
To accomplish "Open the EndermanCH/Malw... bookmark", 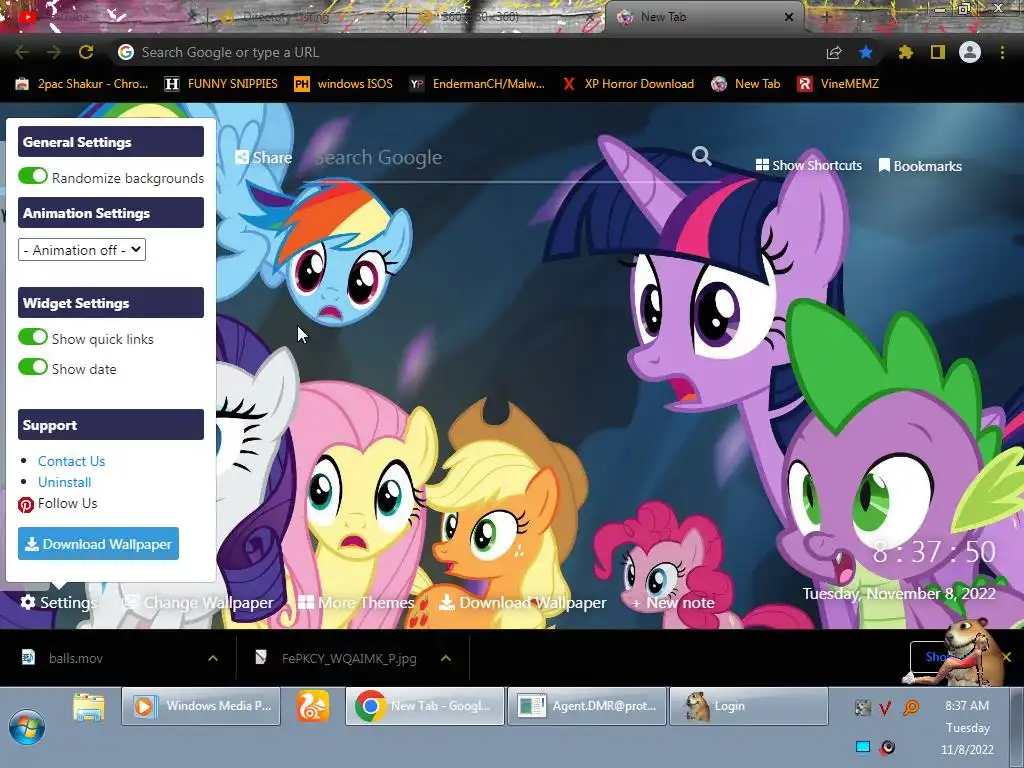I will click(x=477, y=84).
